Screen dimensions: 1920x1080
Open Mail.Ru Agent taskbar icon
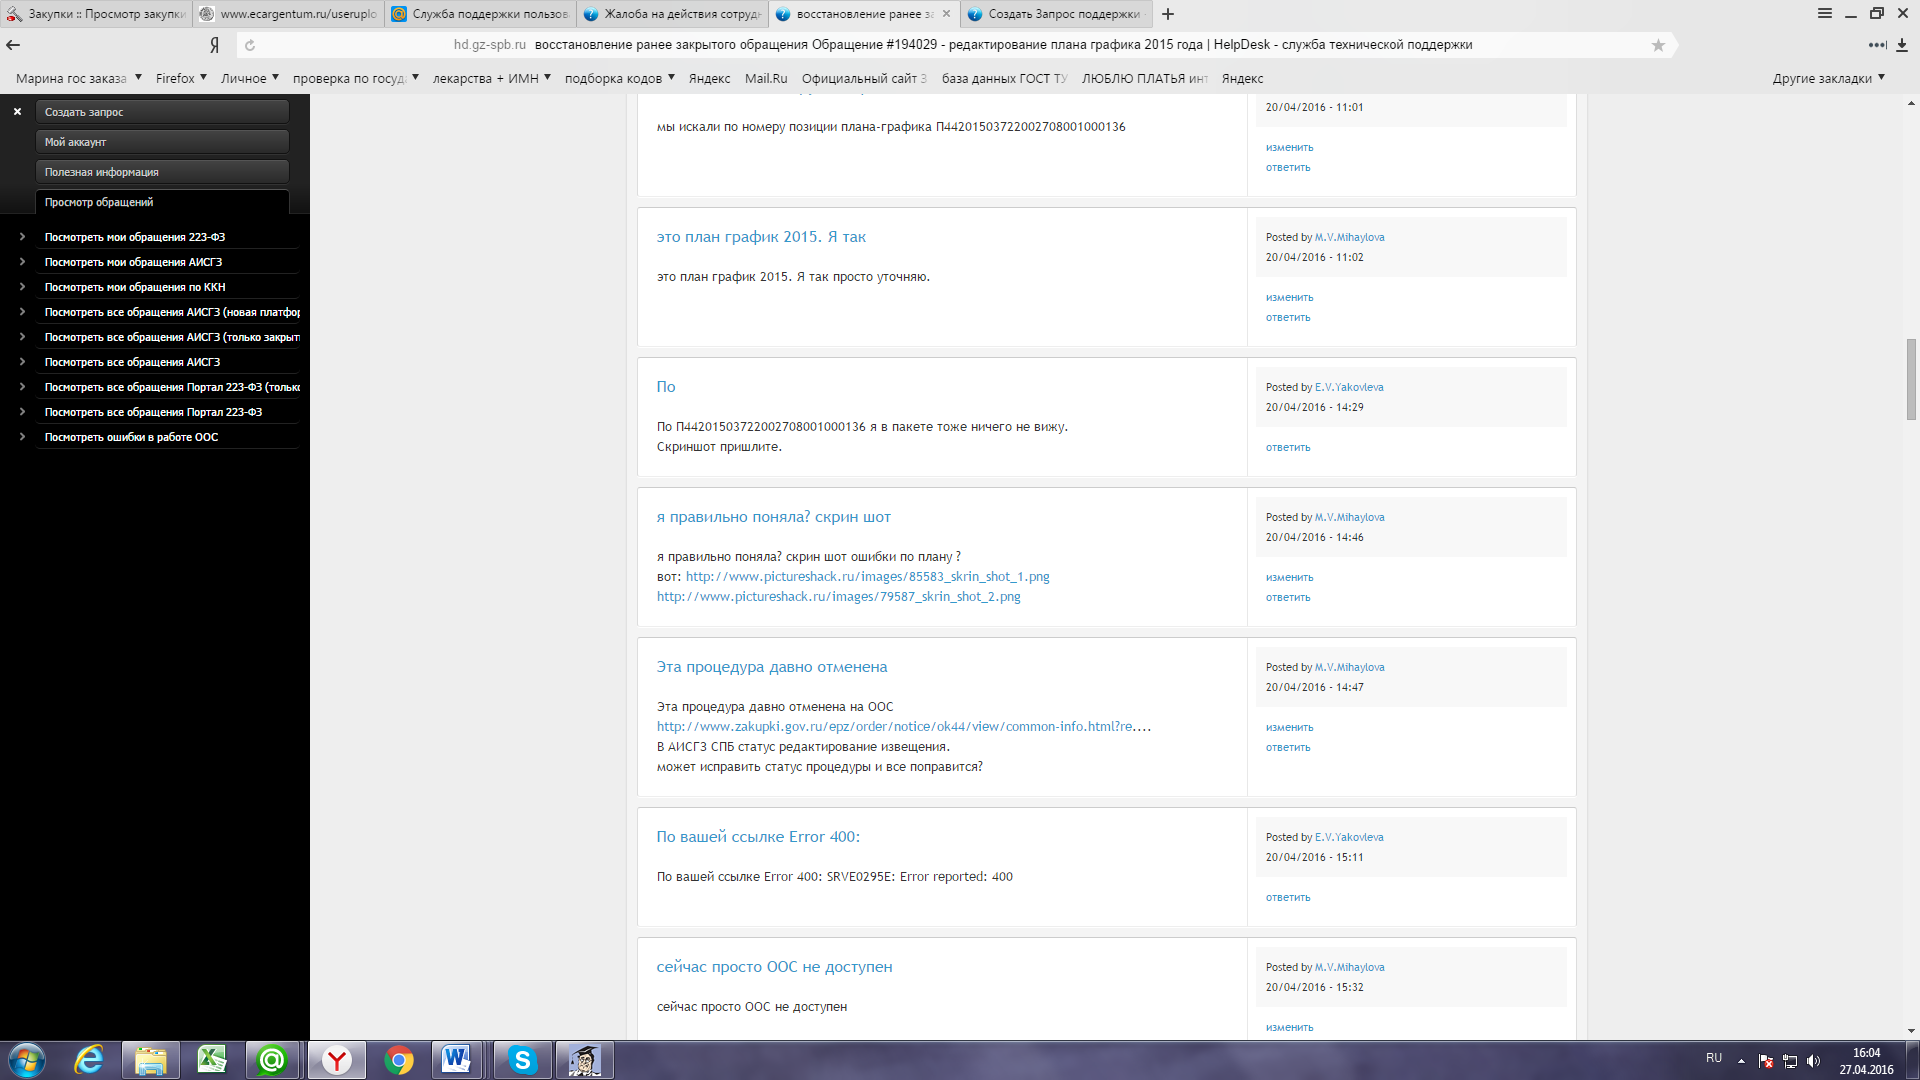tap(272, 1060)
